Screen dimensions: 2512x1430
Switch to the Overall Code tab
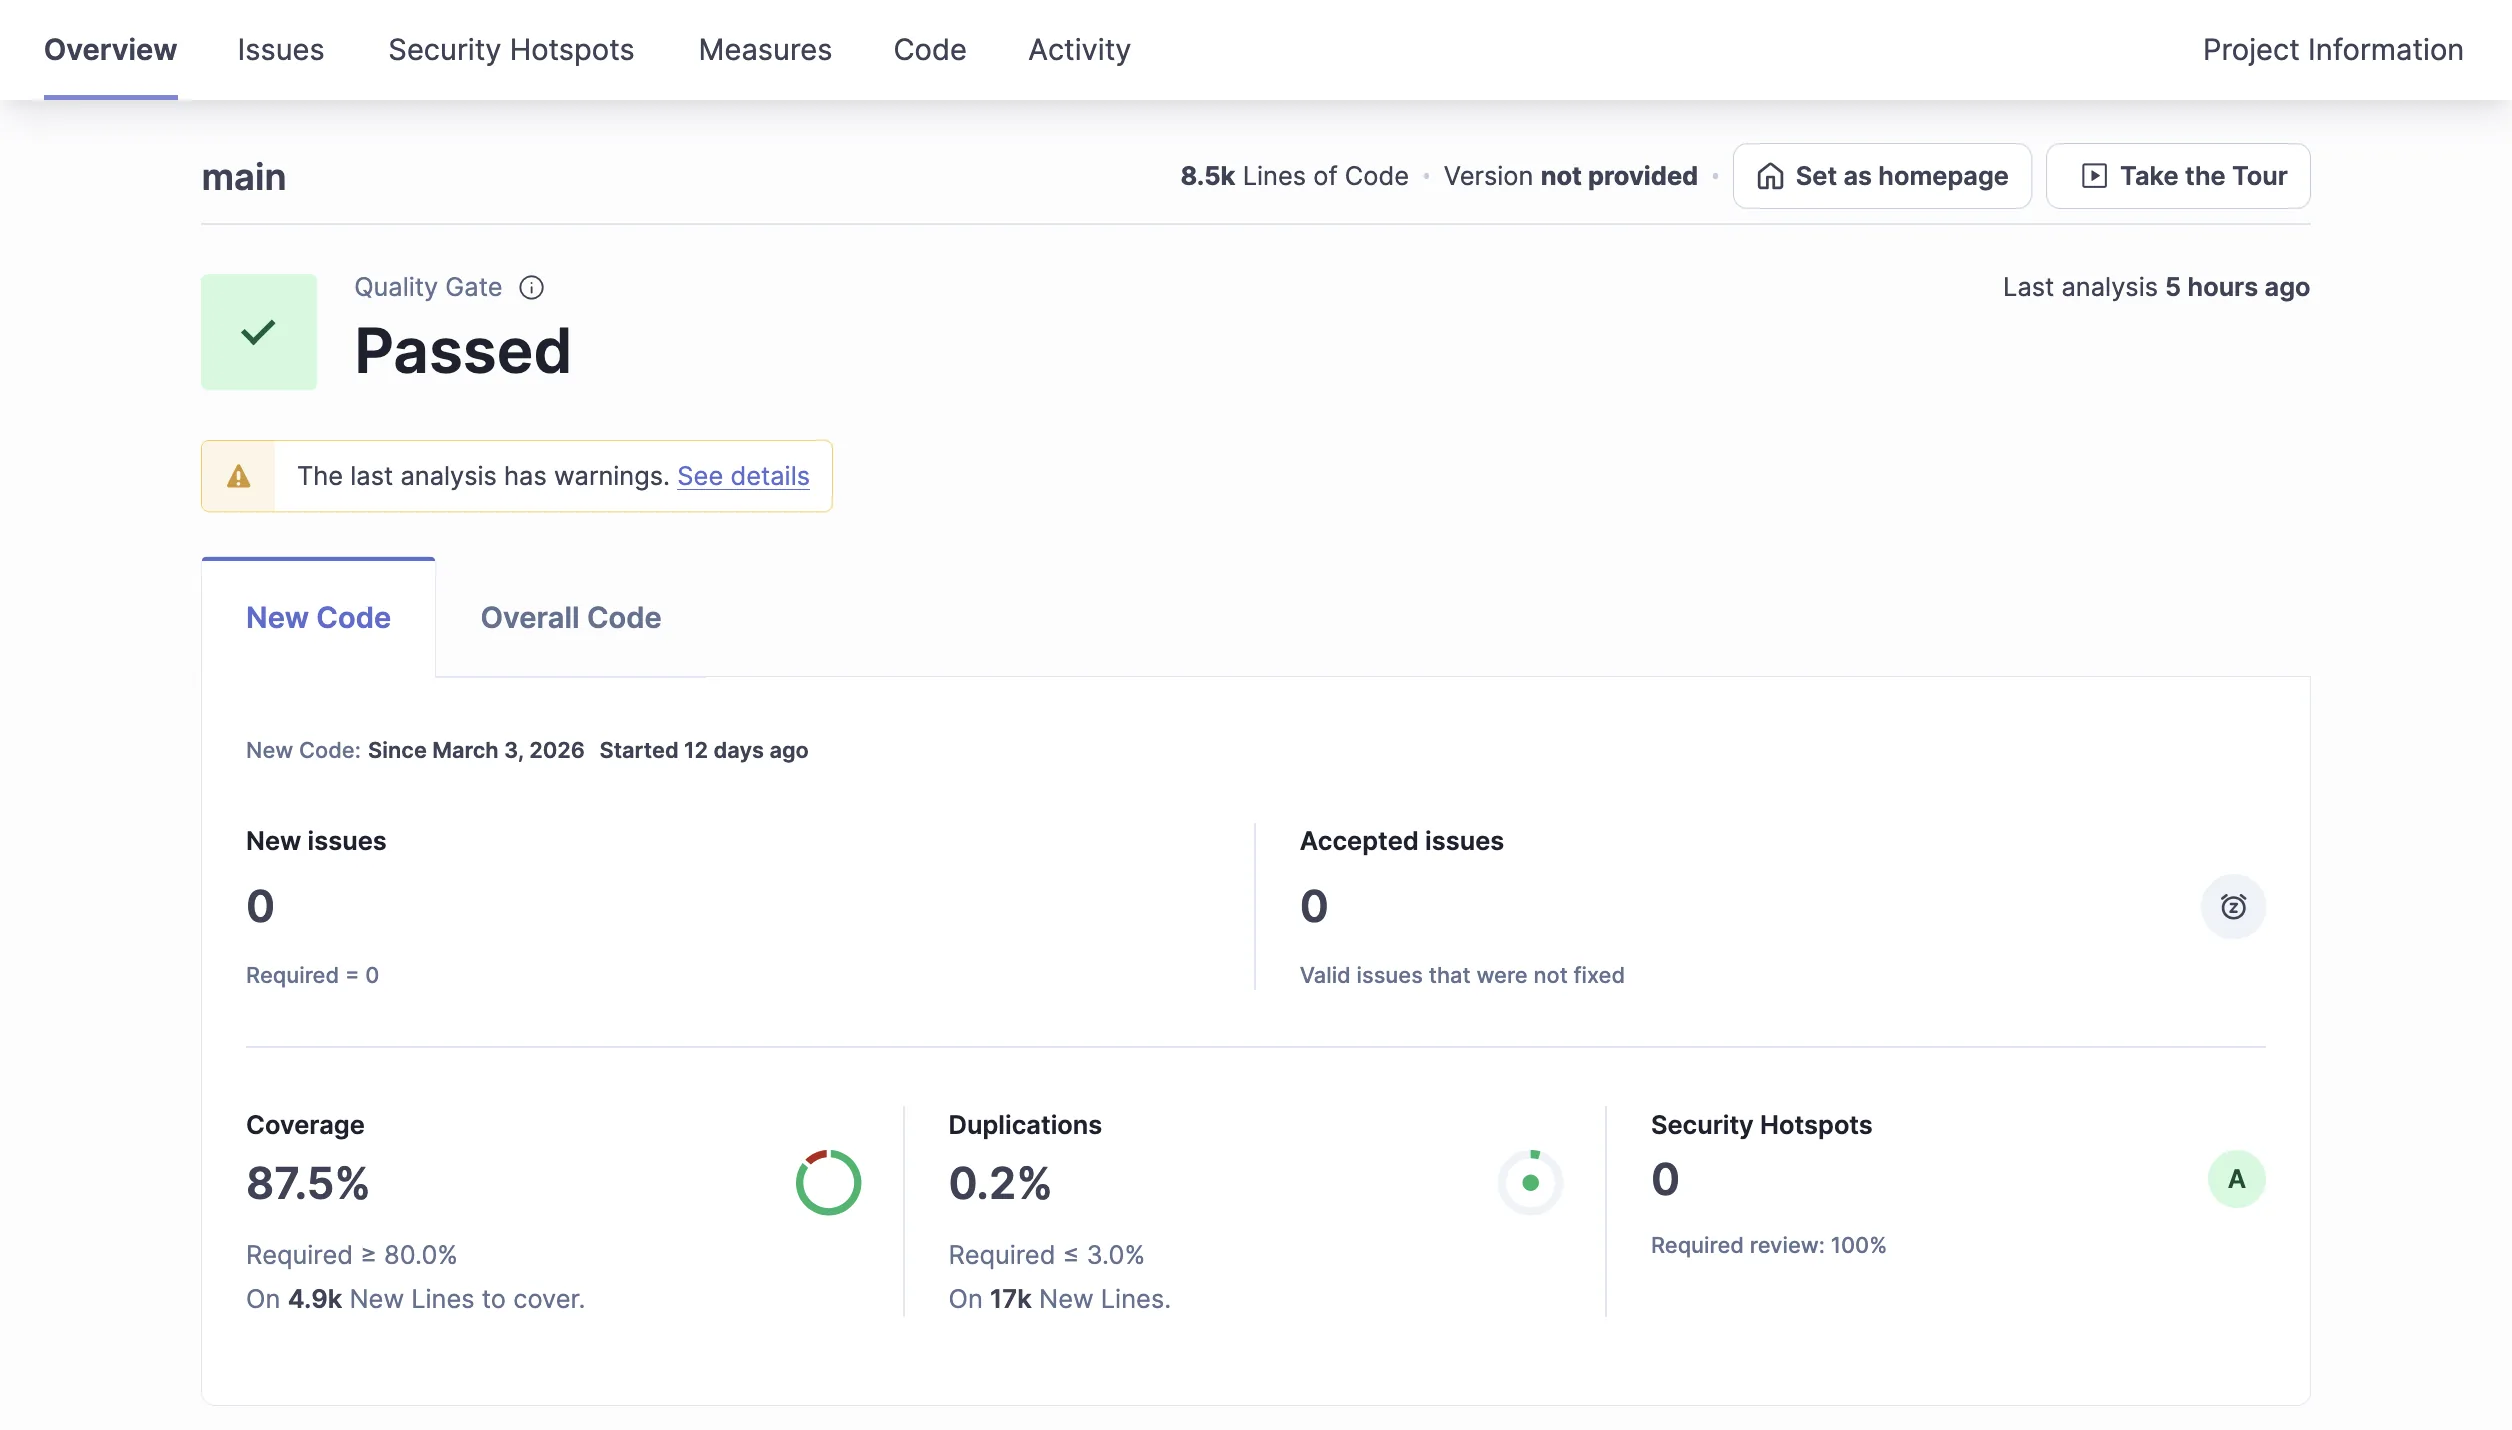[x=570, y=618]
